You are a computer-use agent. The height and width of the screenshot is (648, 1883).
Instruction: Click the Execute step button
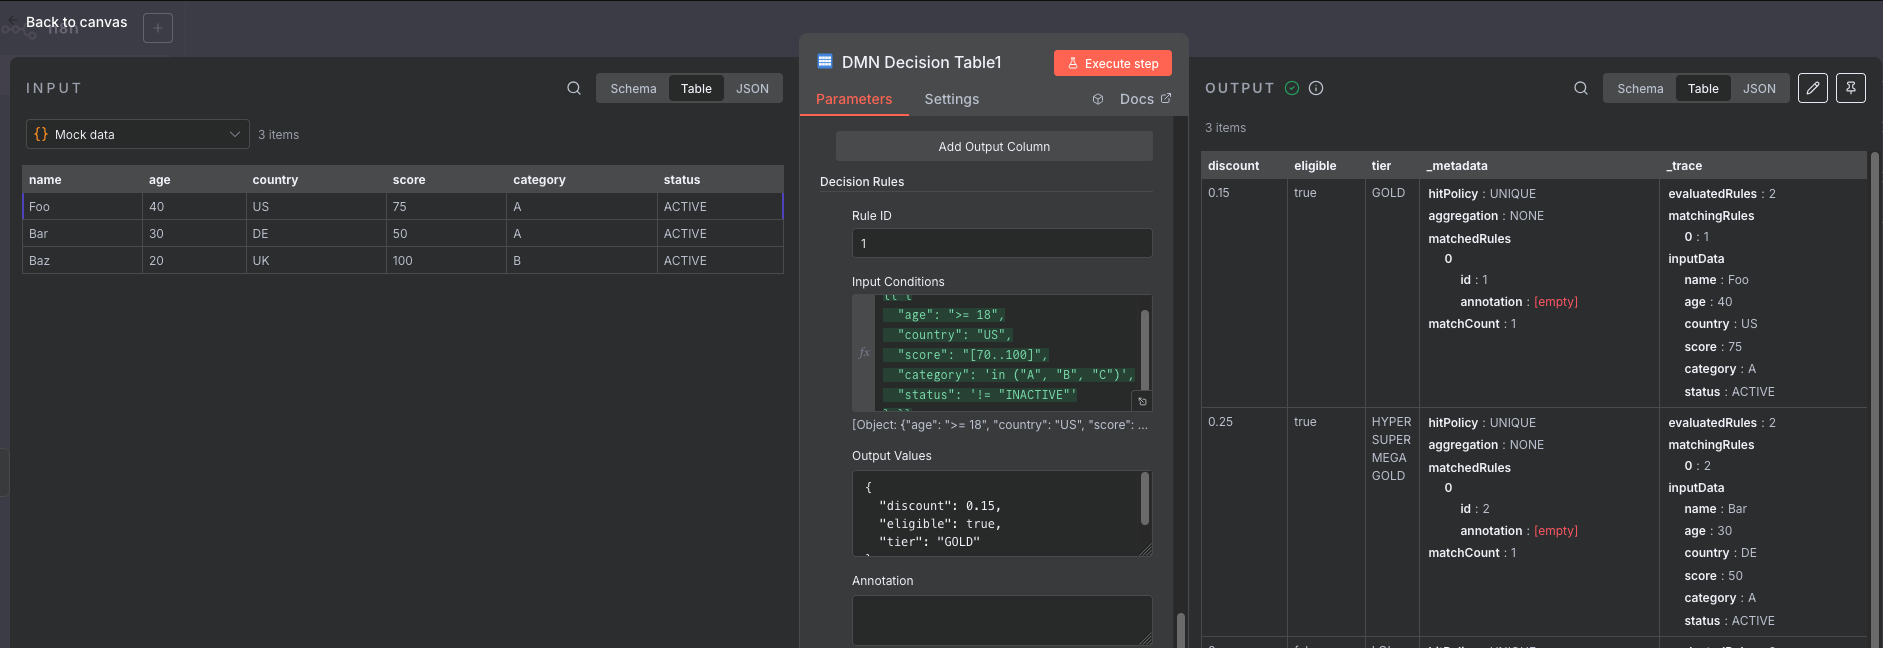point(1113,63)
